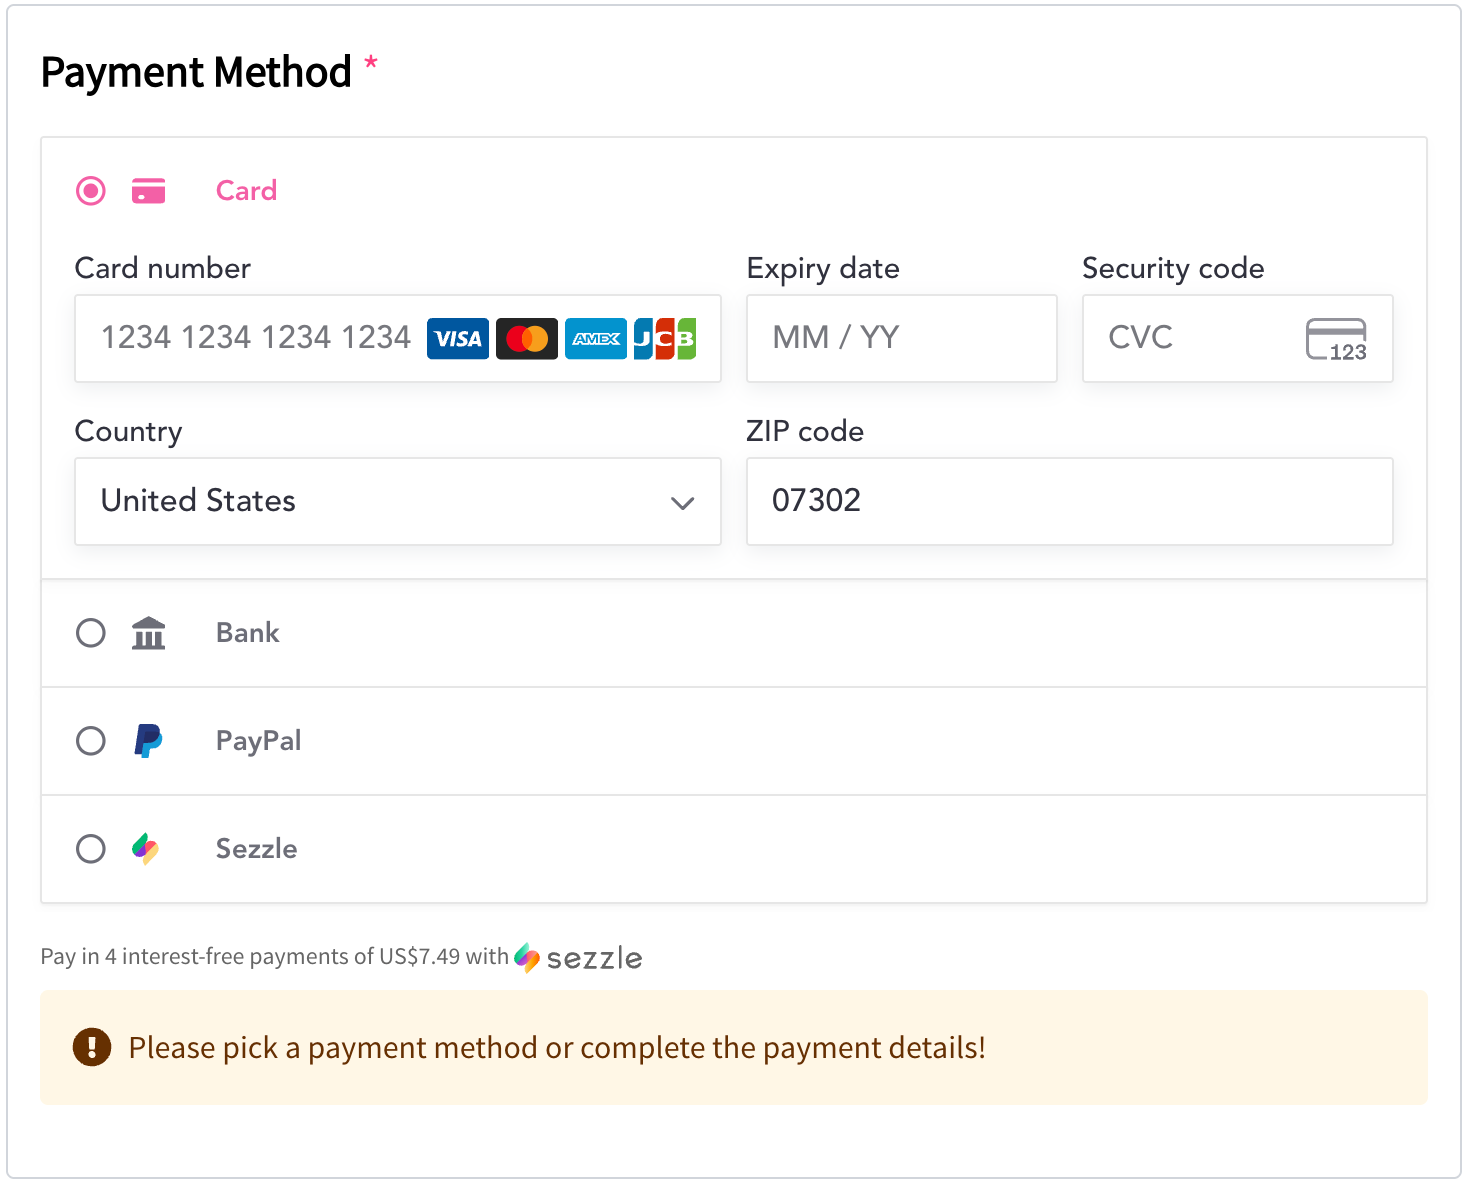The image size is (1466, 1186).
Task: Focus the Card number field
Action: [255, 338]
